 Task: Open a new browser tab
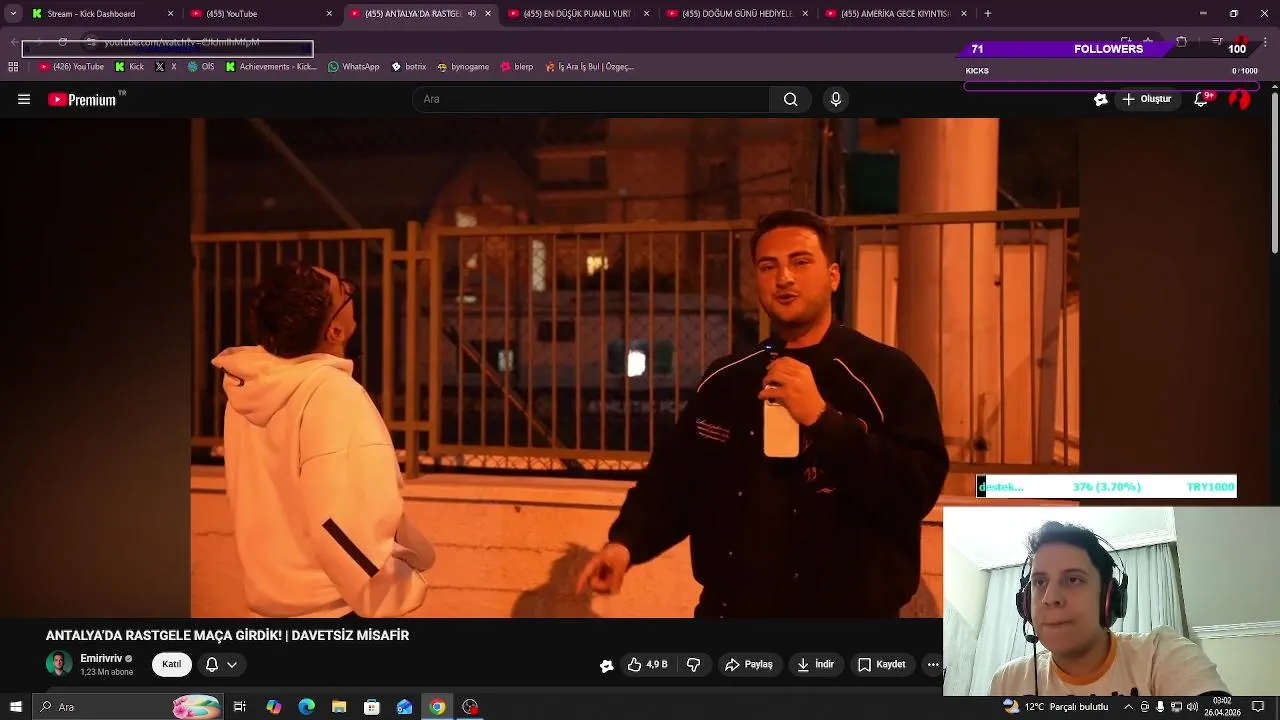pos(988,14)
